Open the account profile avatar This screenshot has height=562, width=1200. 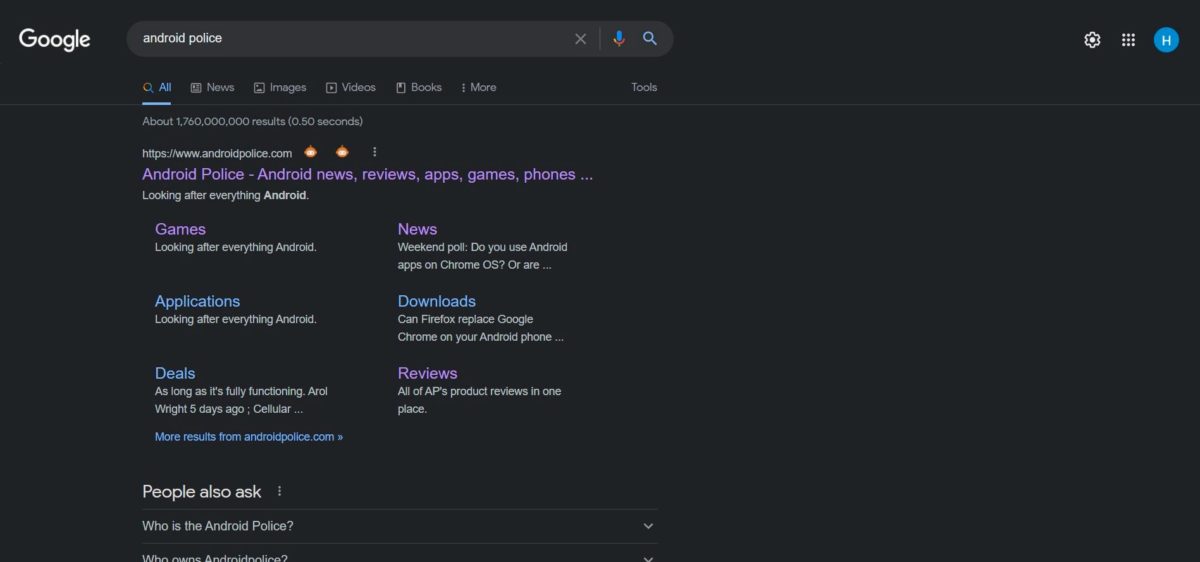[1166, 40]
